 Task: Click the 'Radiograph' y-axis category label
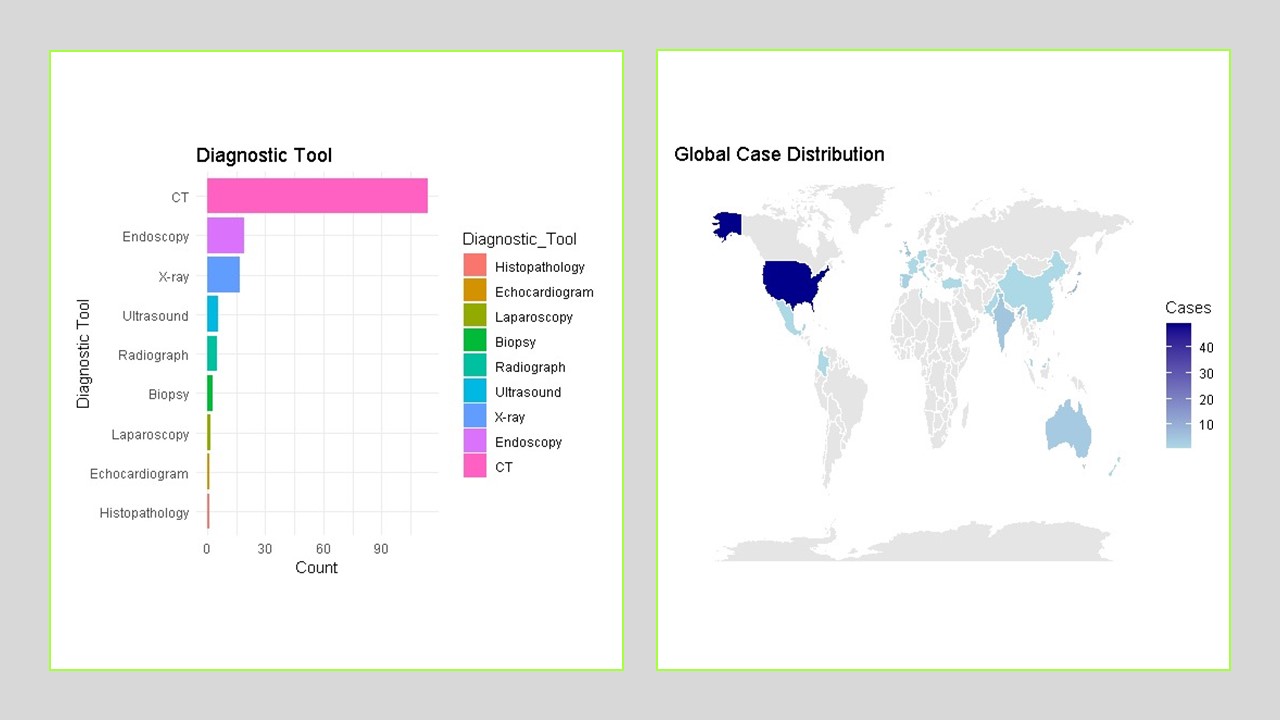(153, 355)
